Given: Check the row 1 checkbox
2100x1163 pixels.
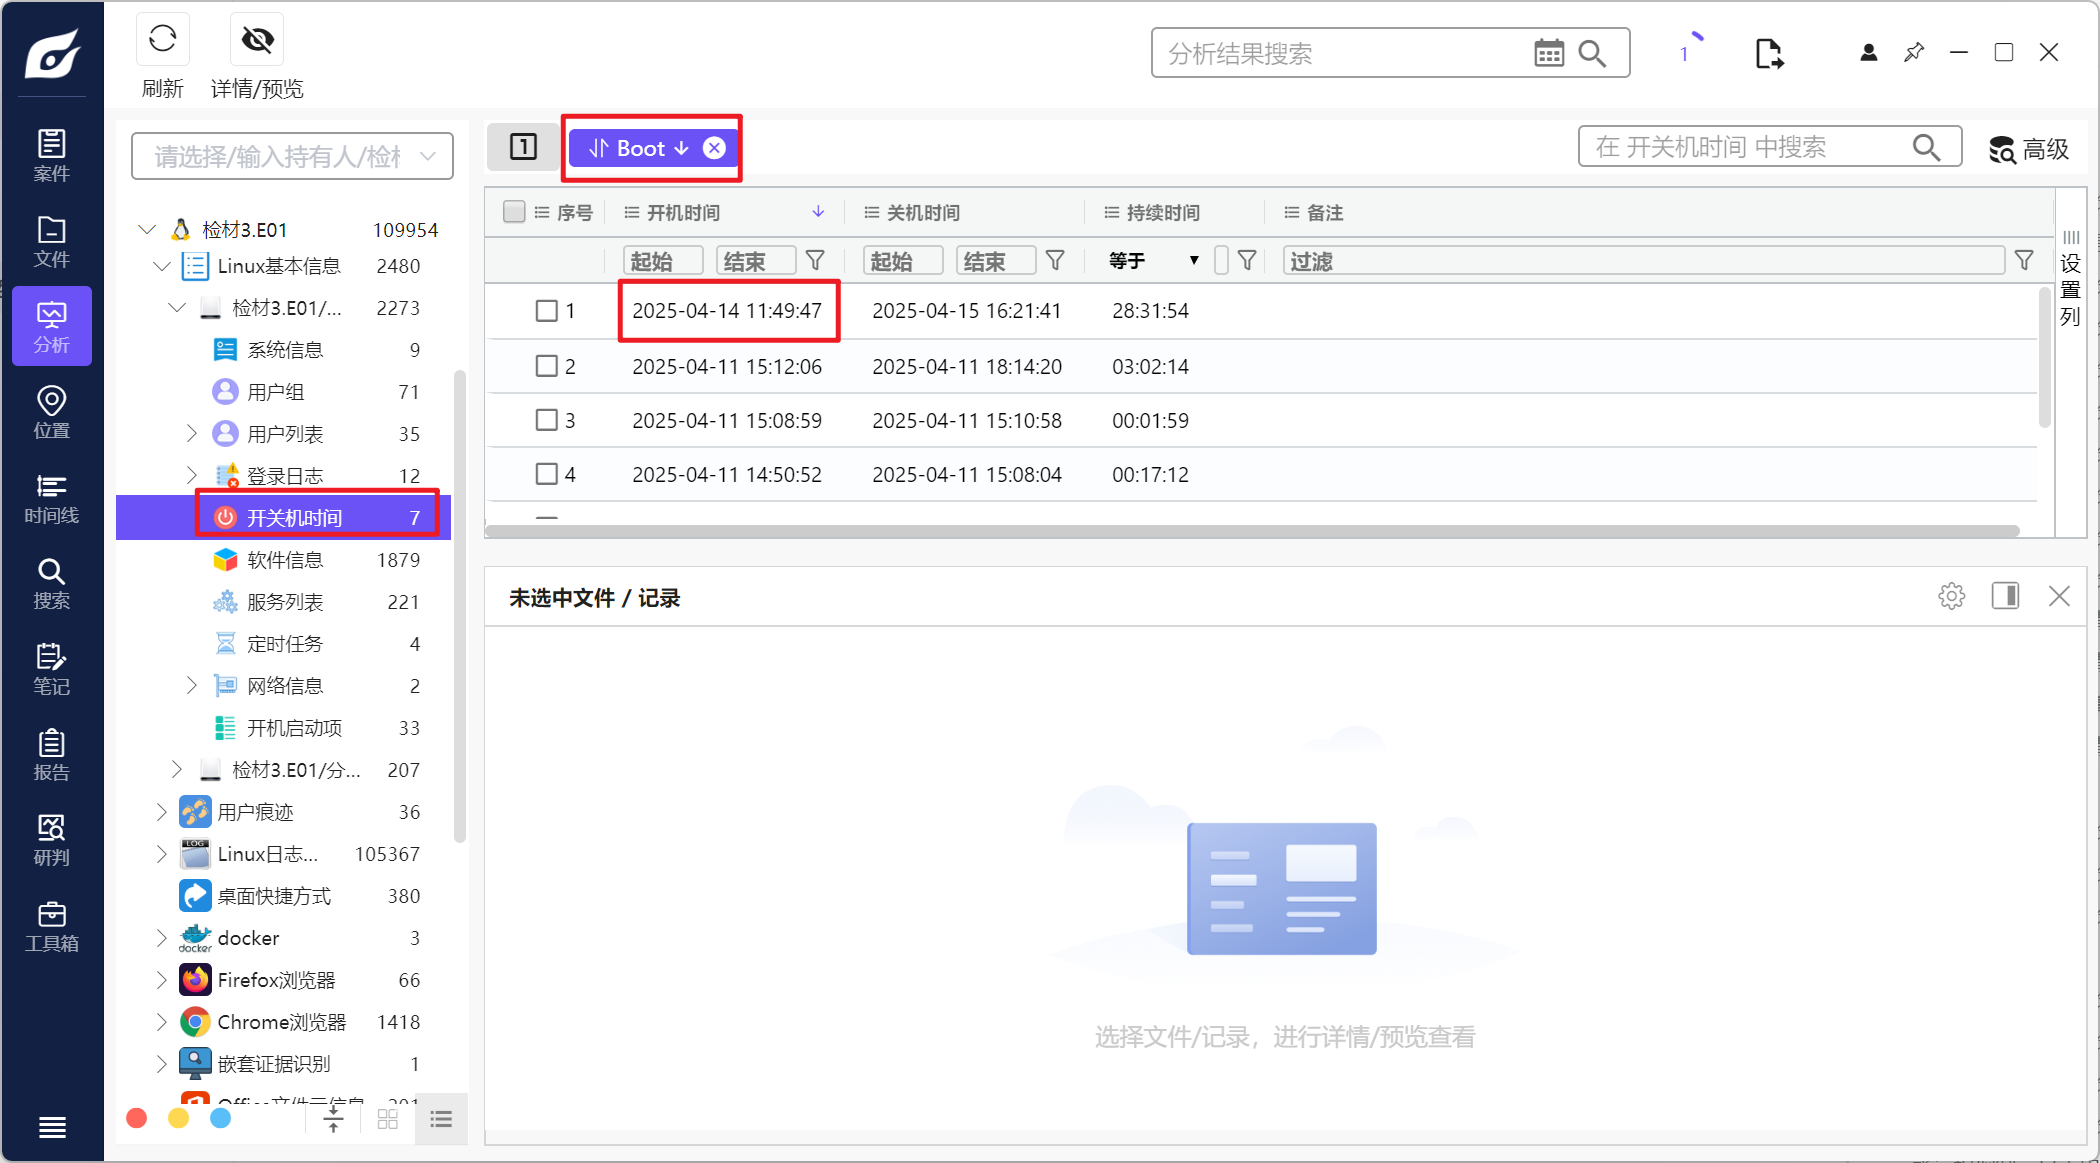Looking at the screenshot, I should point(546,311).
